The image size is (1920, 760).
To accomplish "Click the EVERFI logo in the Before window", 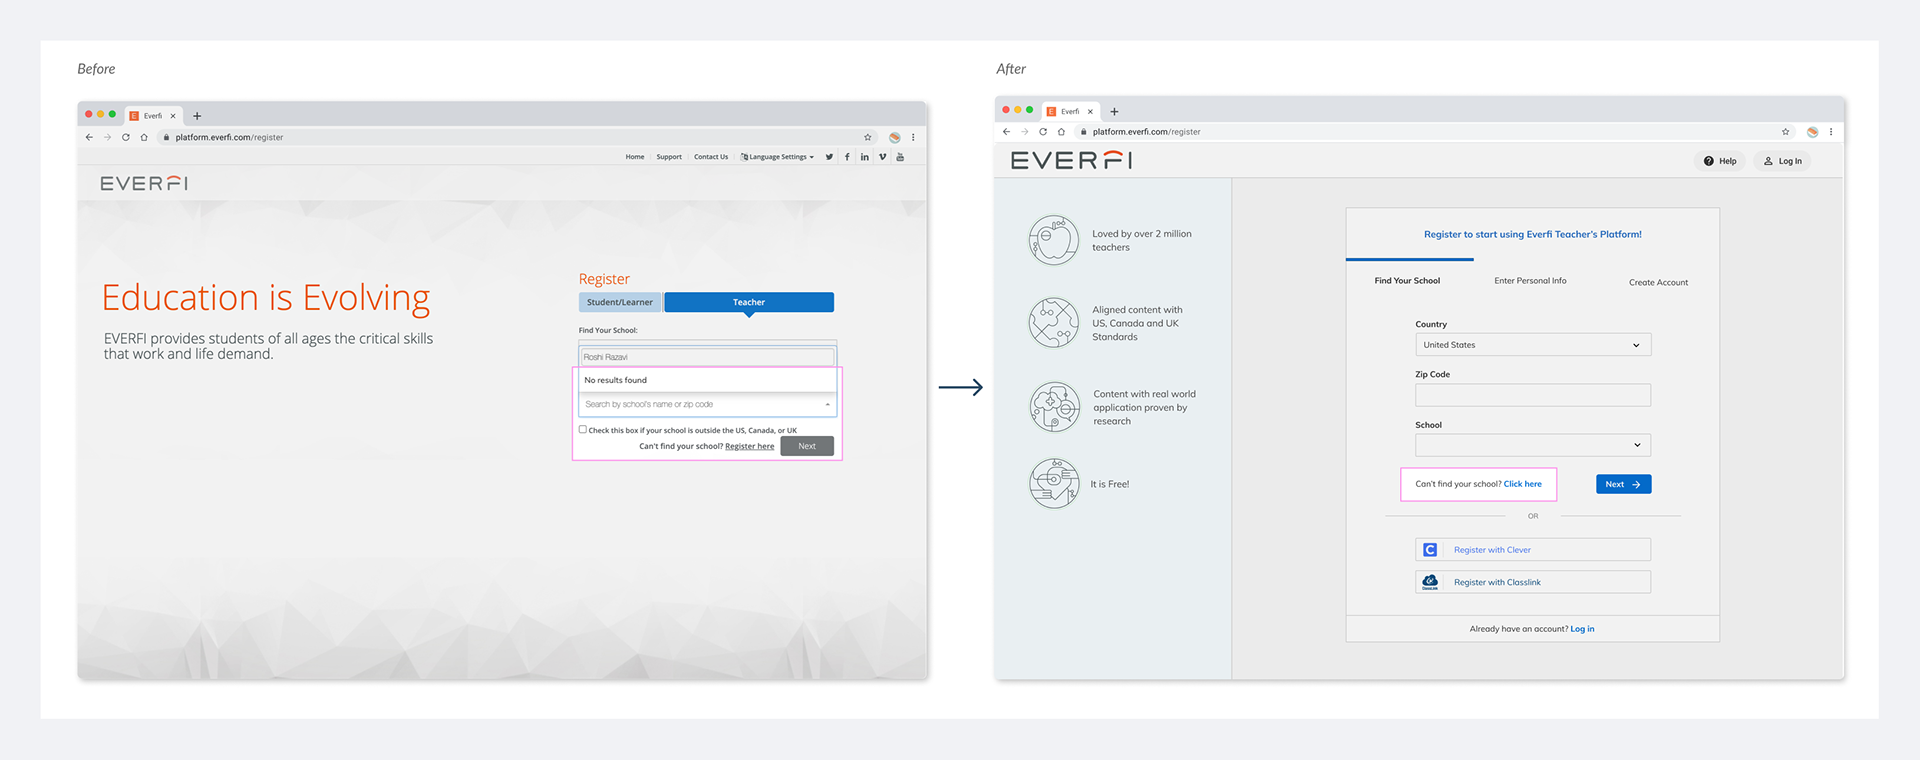I will pos(144,183).
